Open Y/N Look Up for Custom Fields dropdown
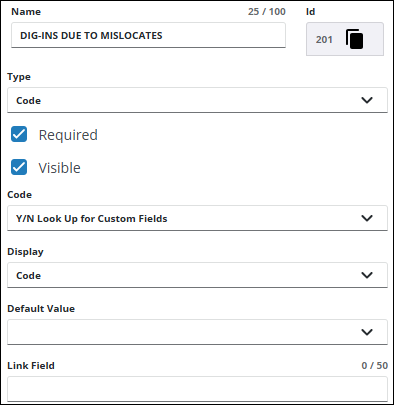 (x=197, y=218)
